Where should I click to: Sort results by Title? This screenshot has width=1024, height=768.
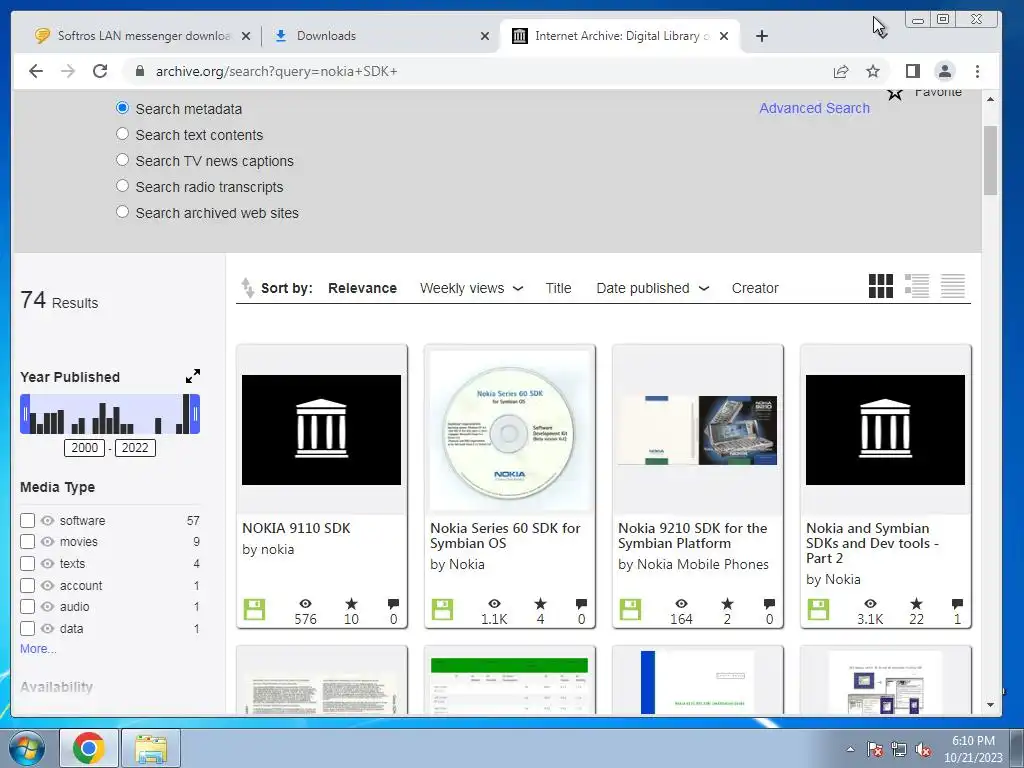click(x=558, y=288)
